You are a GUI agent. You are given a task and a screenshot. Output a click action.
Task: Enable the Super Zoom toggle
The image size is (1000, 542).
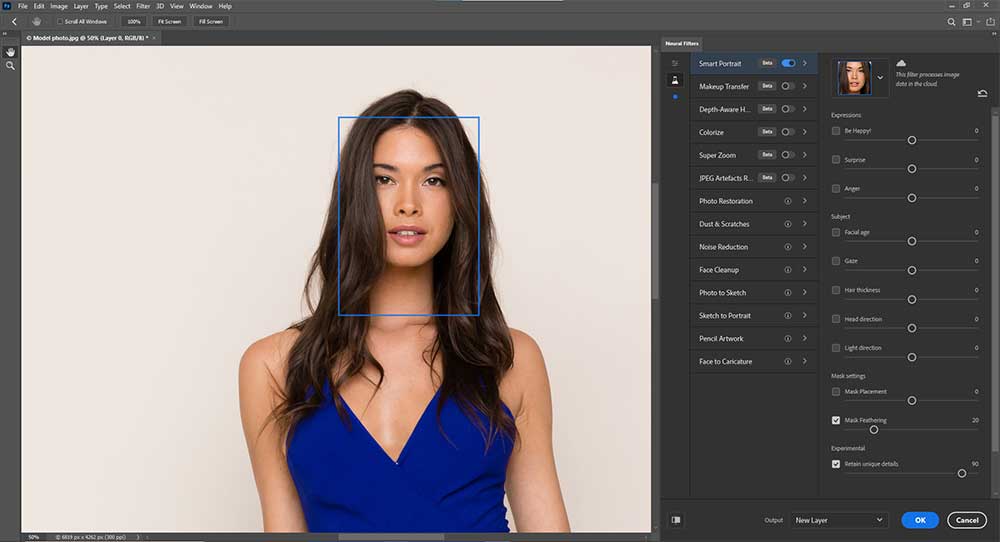click(788, 155)
